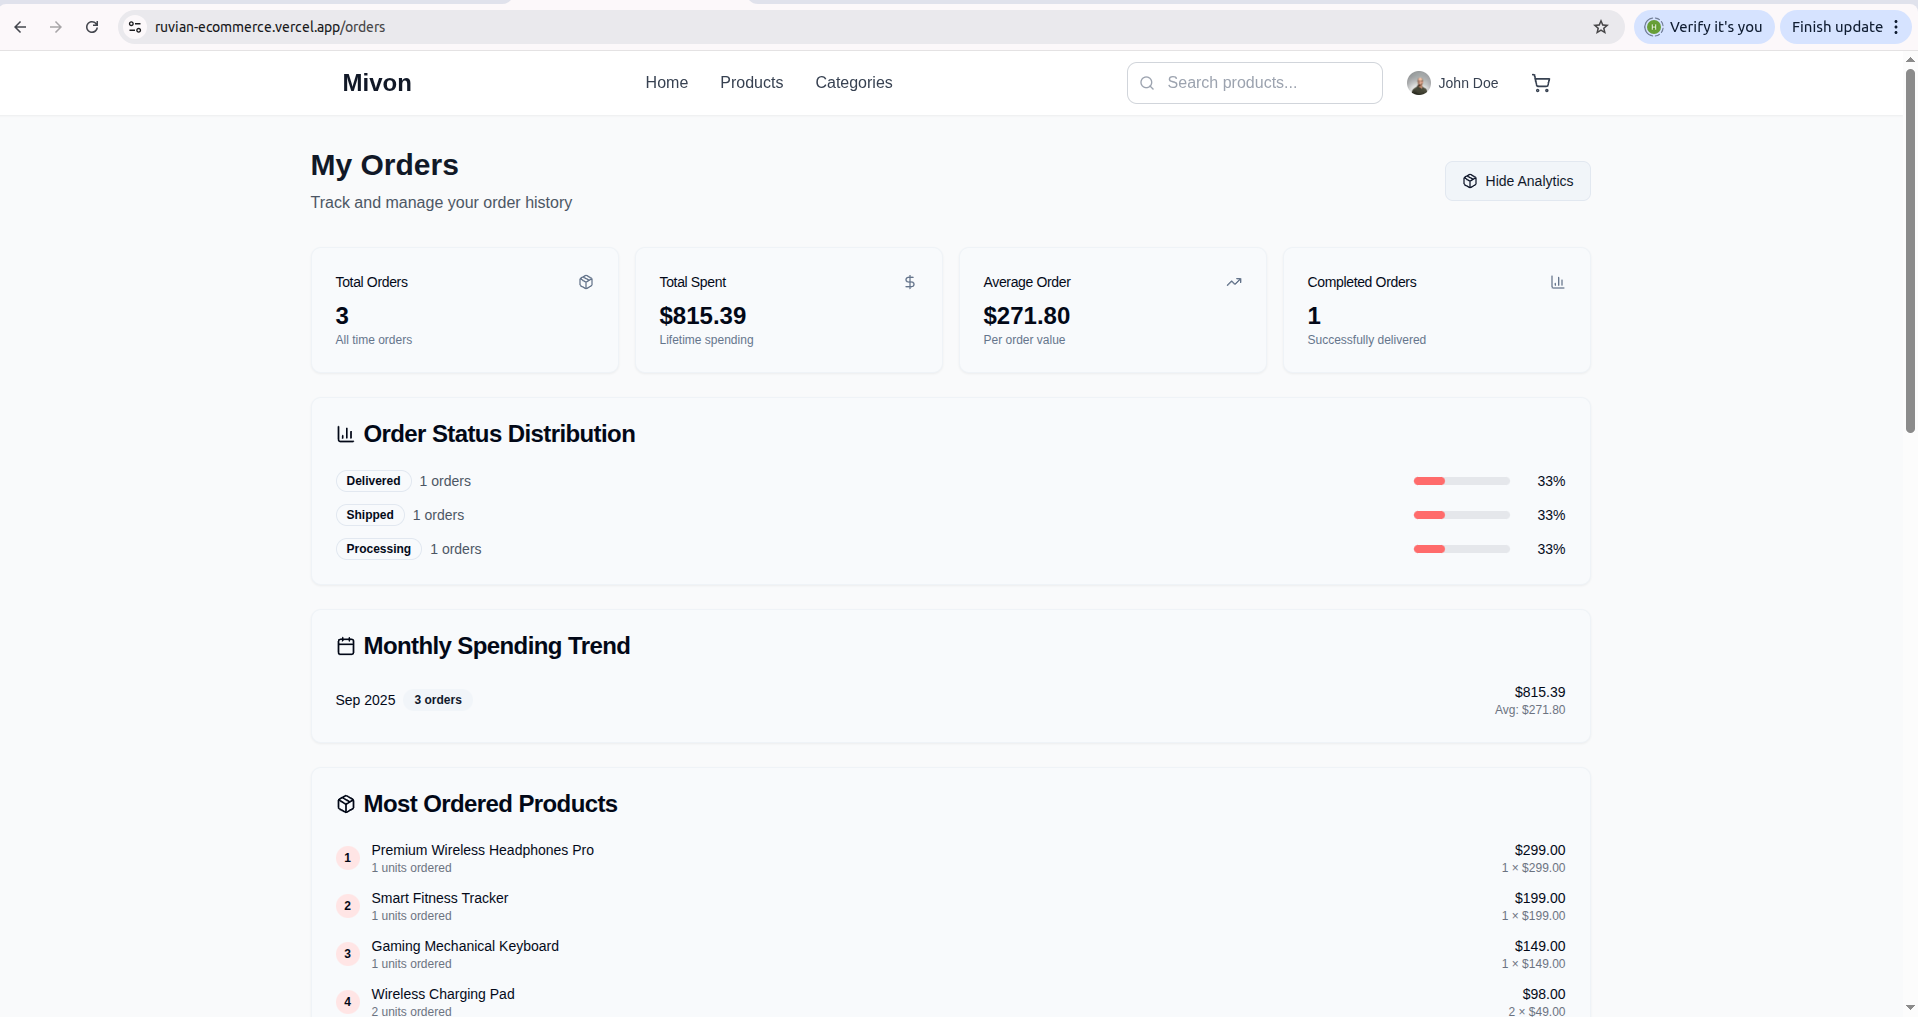Click the $98.00 charging pad total
Screen dimensions: 1918x1017
coord(1544,994)
